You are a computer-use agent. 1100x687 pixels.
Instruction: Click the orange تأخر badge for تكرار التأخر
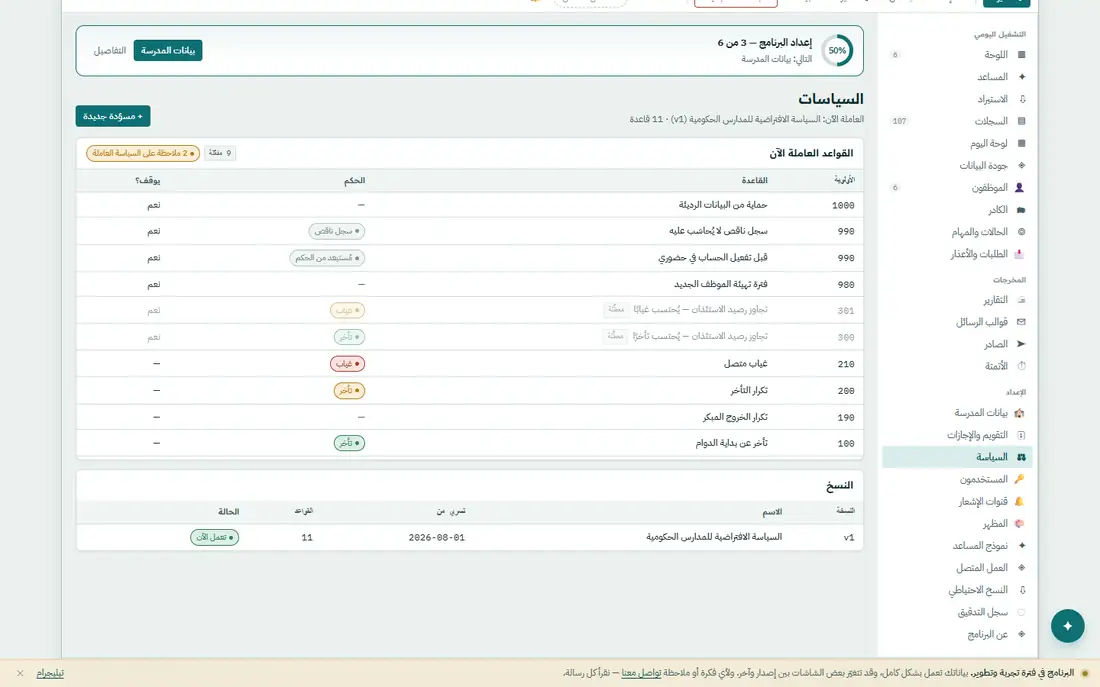(349, 390)
